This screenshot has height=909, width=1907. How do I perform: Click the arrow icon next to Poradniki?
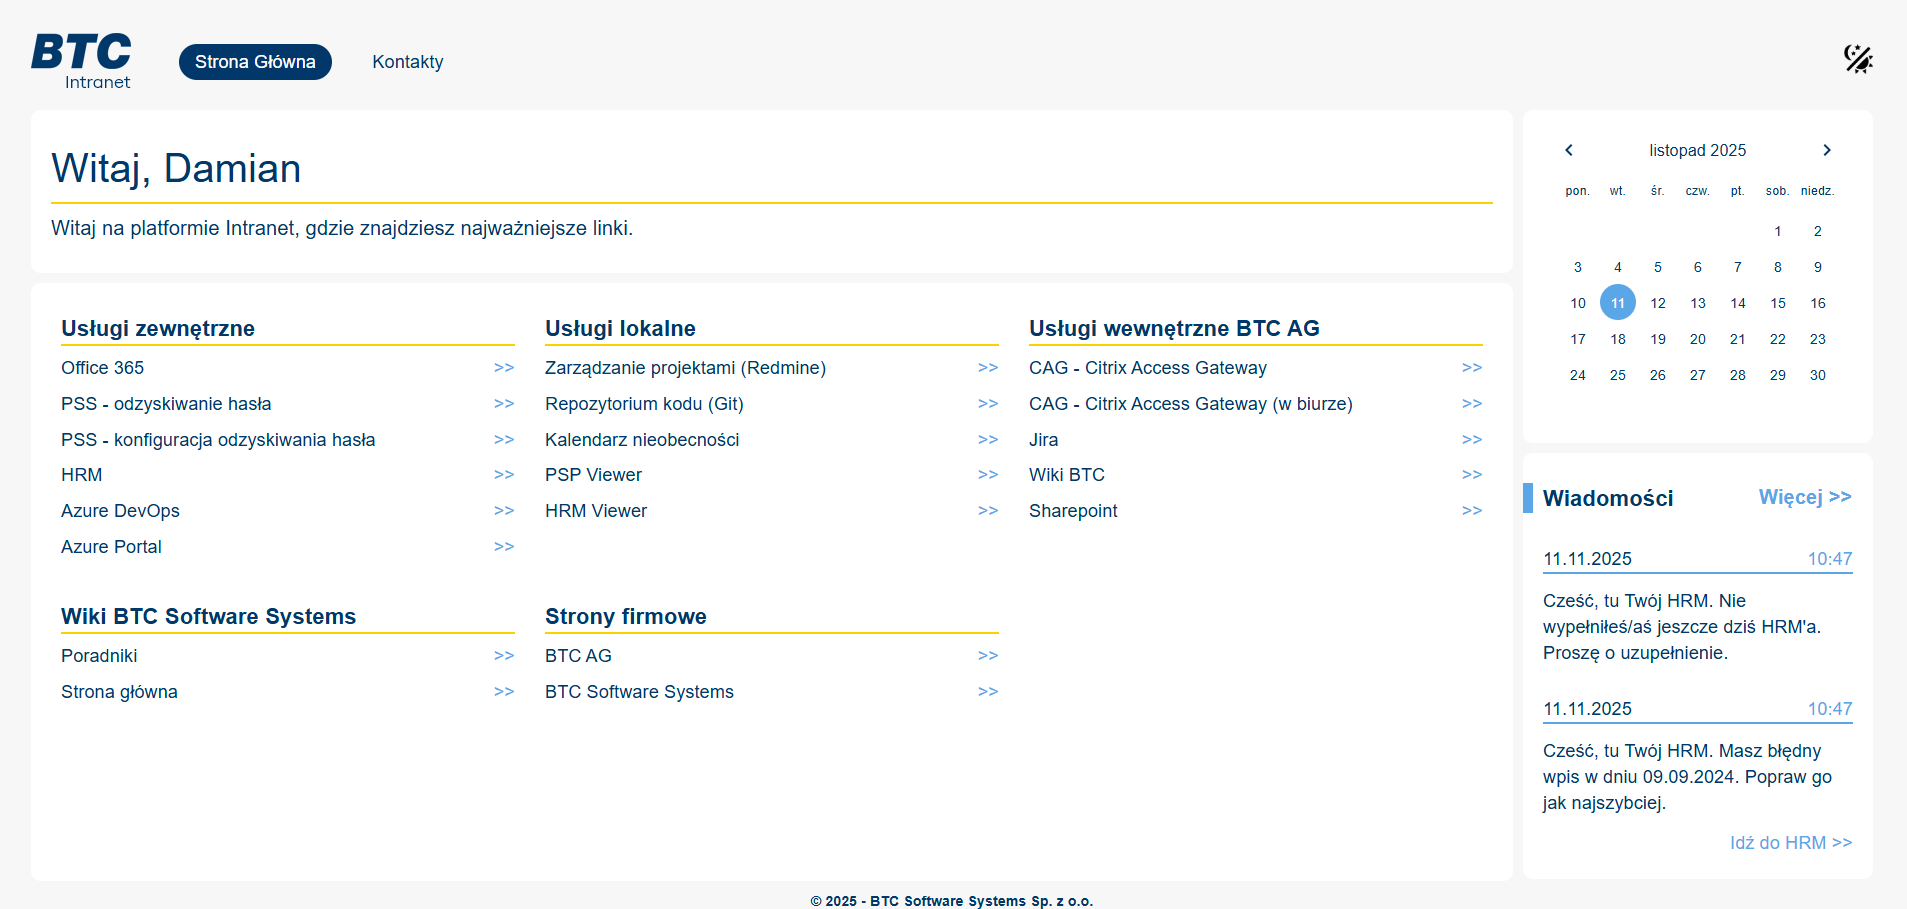(x=504, y=656)
